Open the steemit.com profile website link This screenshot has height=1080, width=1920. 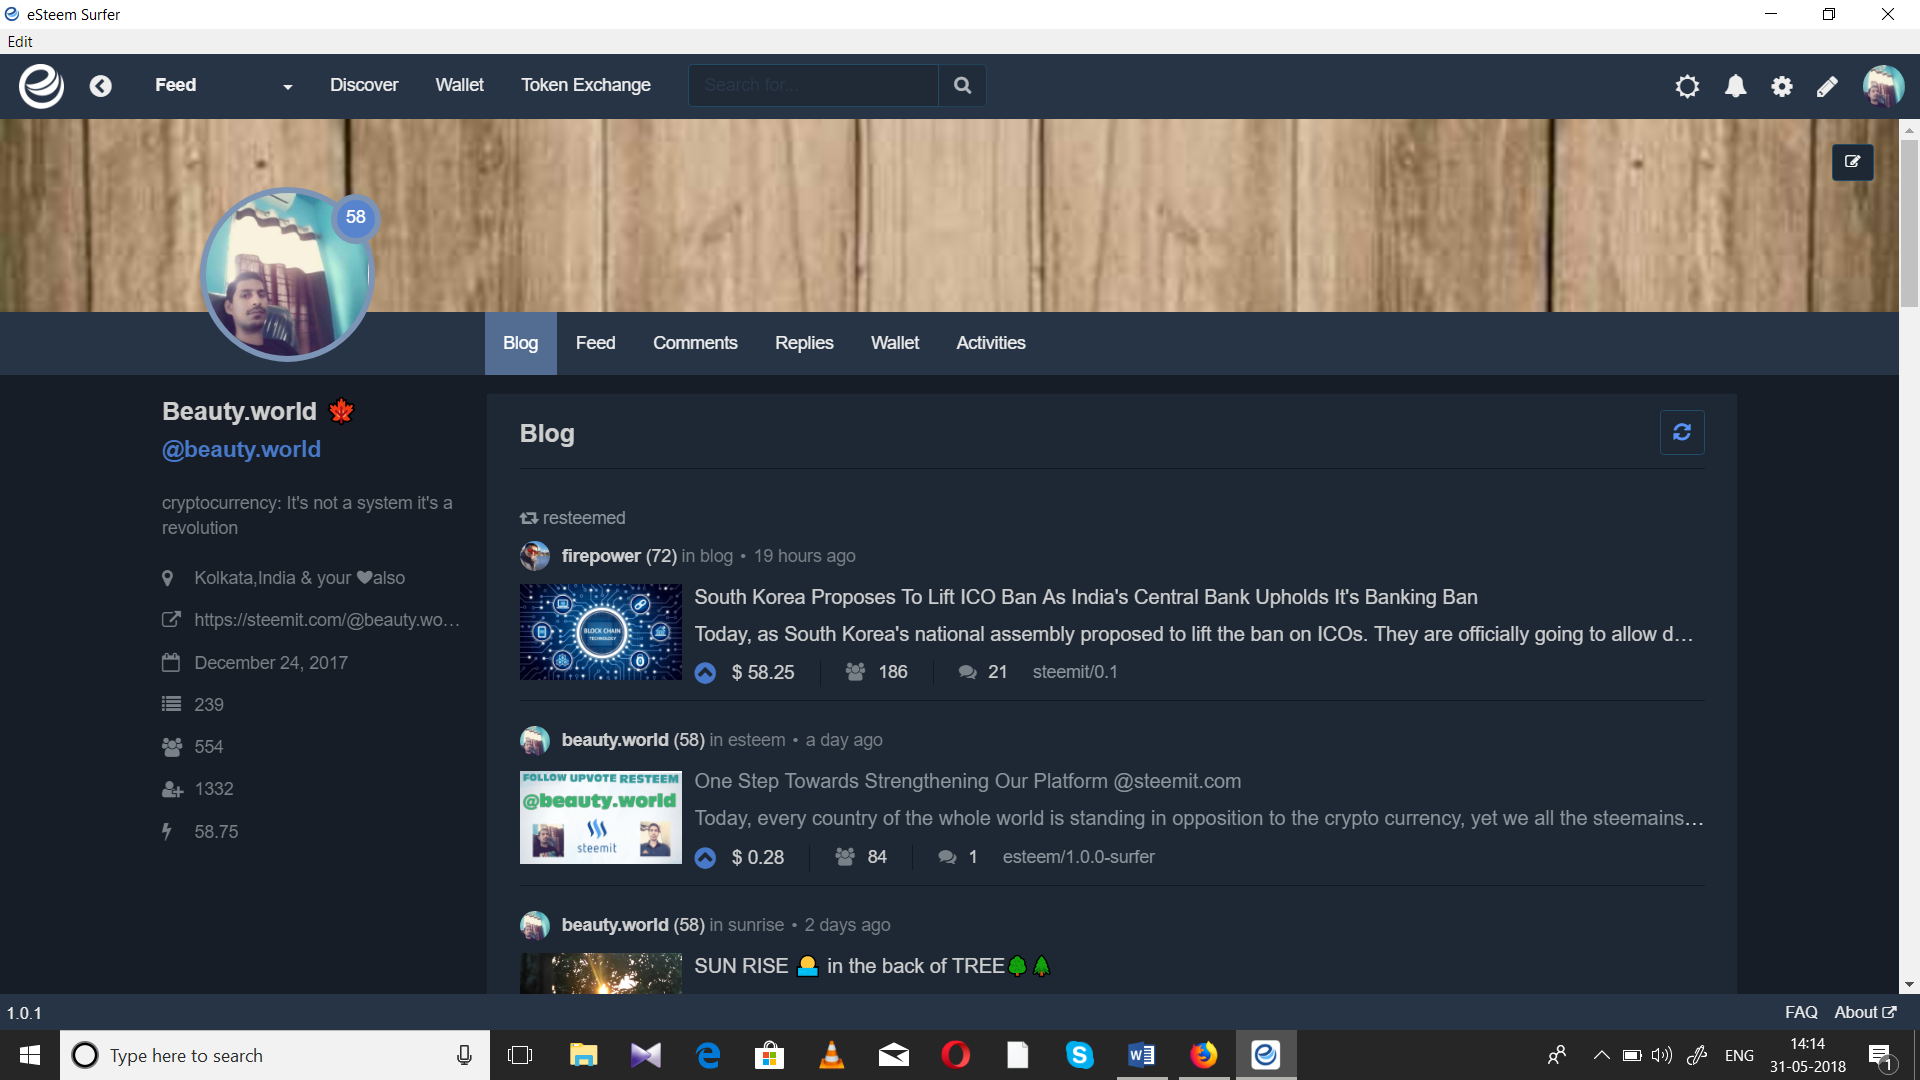[x=327, y=620]
